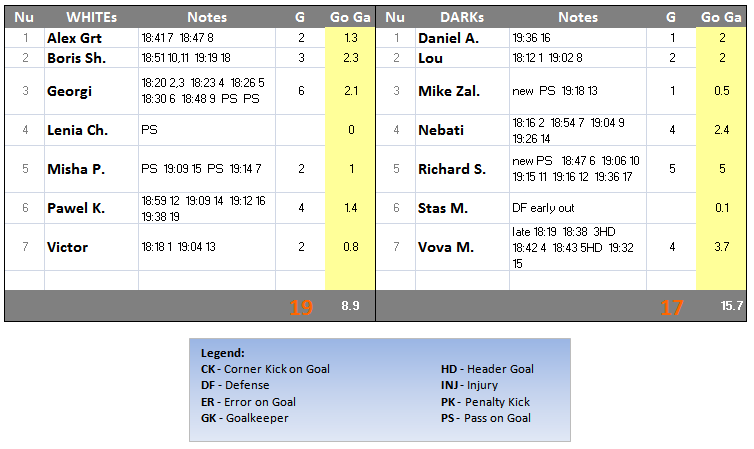This screenshot has width=754, height=449.
Task: Select the Nebati name cell
Action: 440,130
